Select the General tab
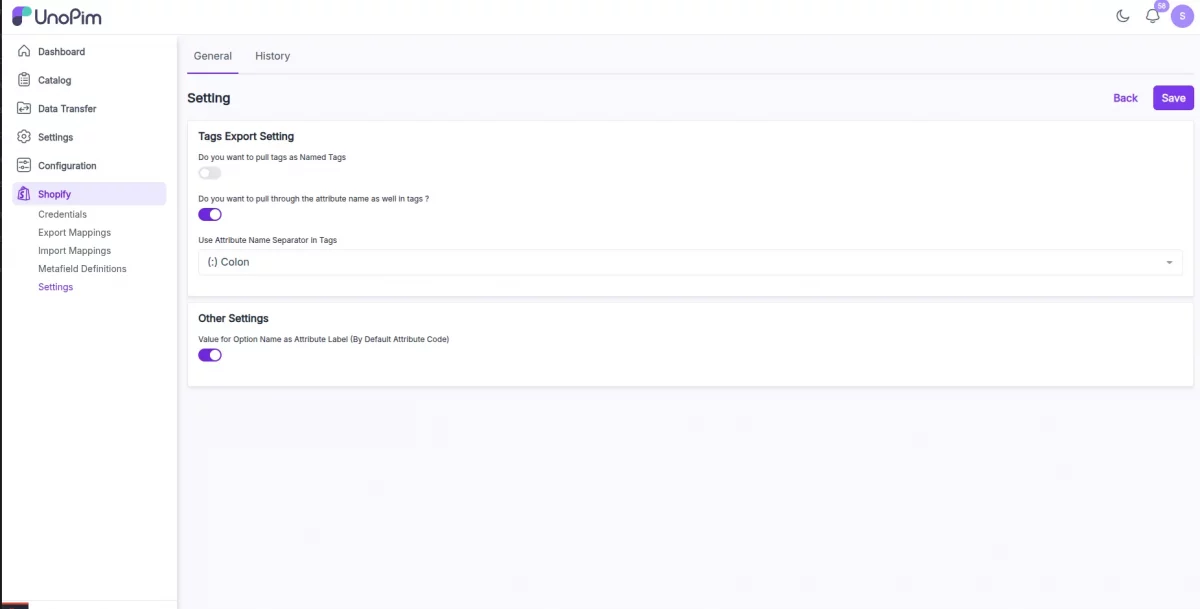Image resolution: width=1200 pixels, height=609 pixels. (212, 56)
